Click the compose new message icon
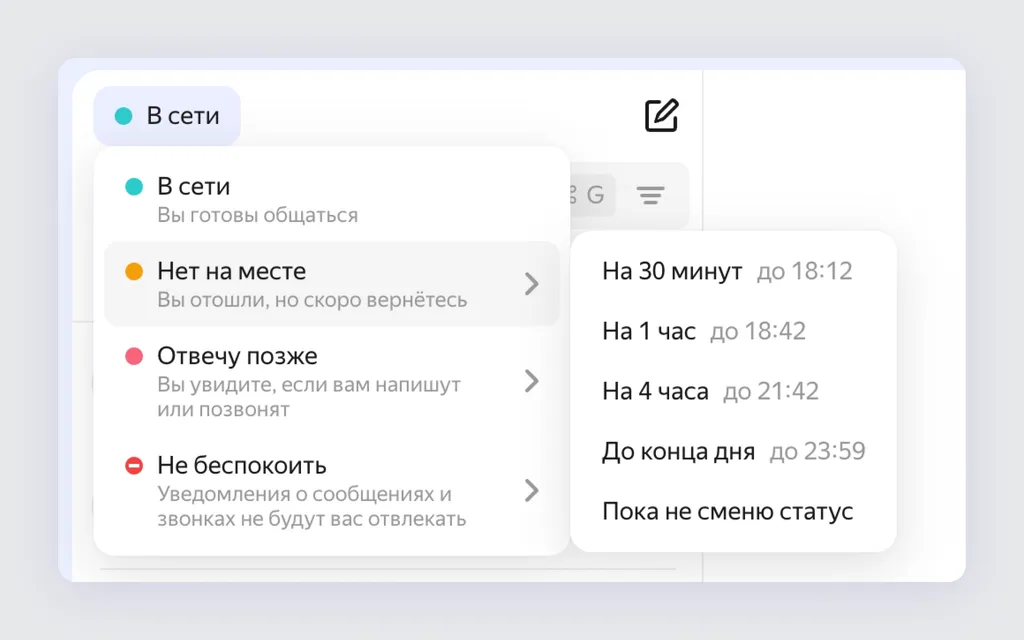 coord(662,116)
